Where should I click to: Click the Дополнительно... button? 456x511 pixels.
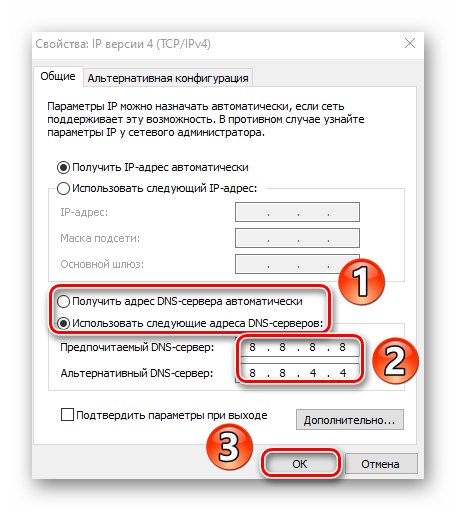(350, 420)
